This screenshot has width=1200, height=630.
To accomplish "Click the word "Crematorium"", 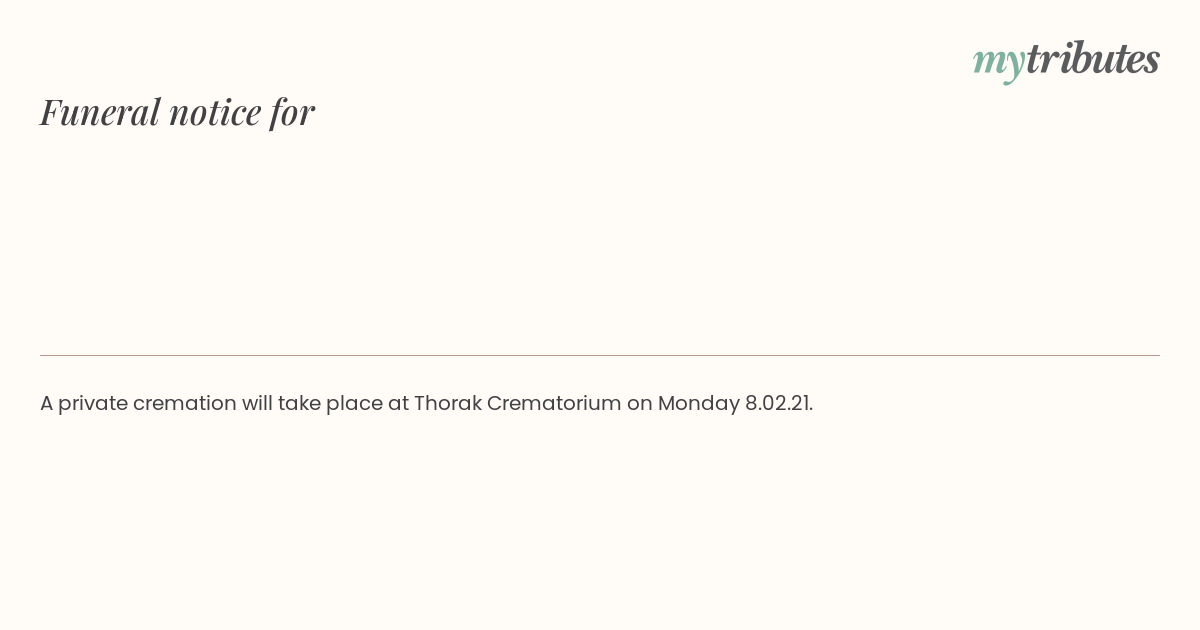I will click(554, 403).
